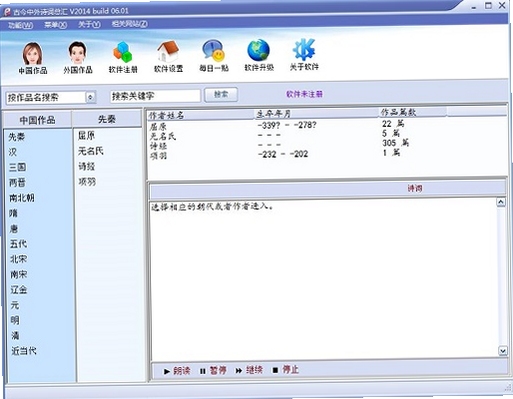Select 先秦 dynasty in left list
Viewport: 513px width, 399px height.
[17, 137]
